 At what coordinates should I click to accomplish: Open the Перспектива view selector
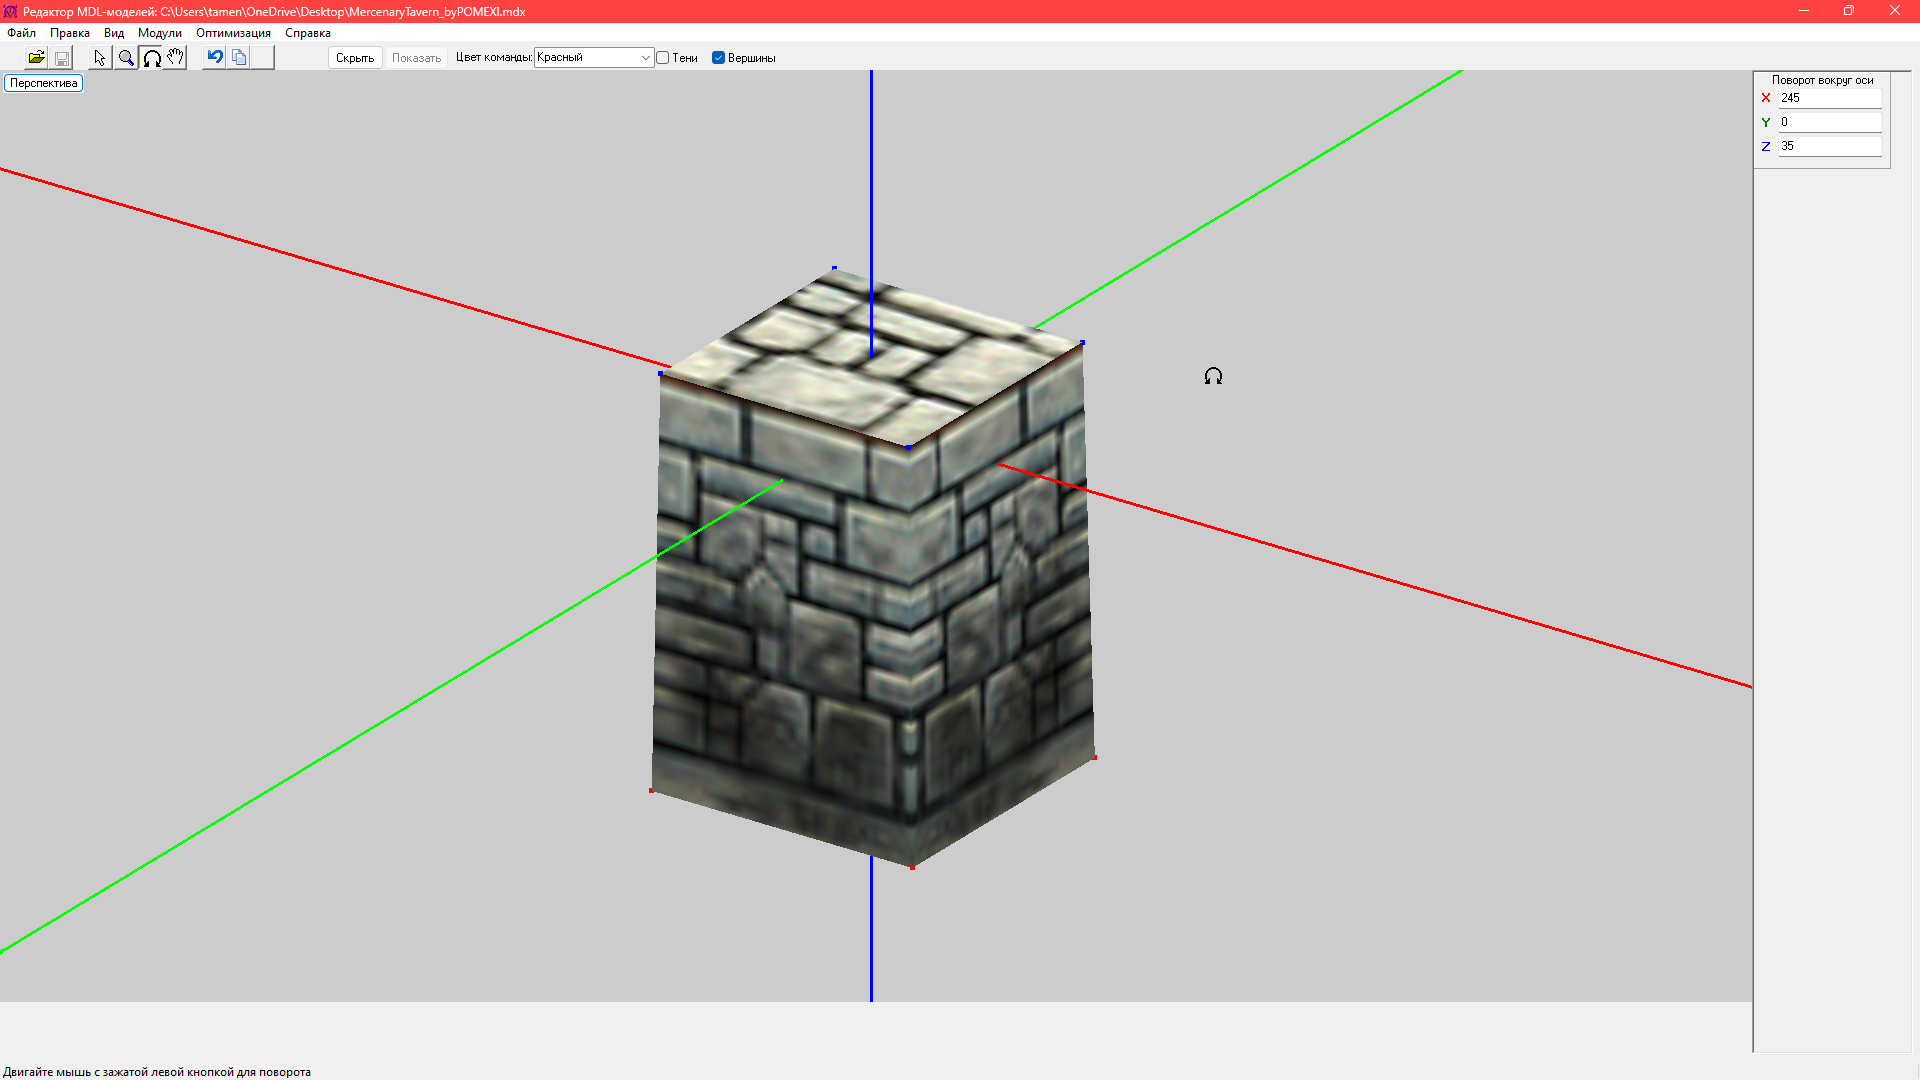(x=43, y=83)
